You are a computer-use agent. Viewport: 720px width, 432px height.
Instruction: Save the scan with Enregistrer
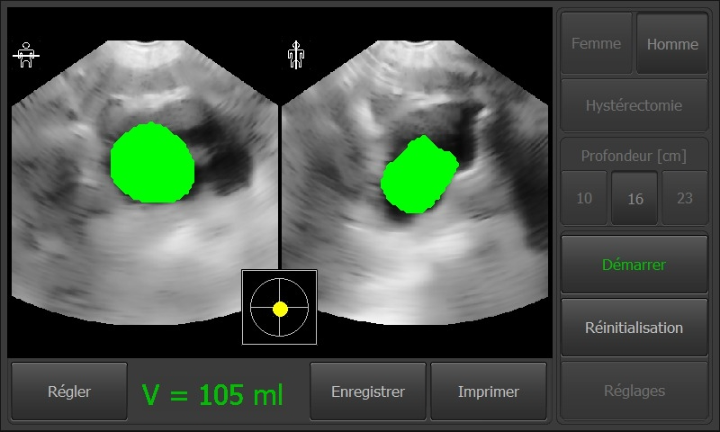(x=368, y=392)
